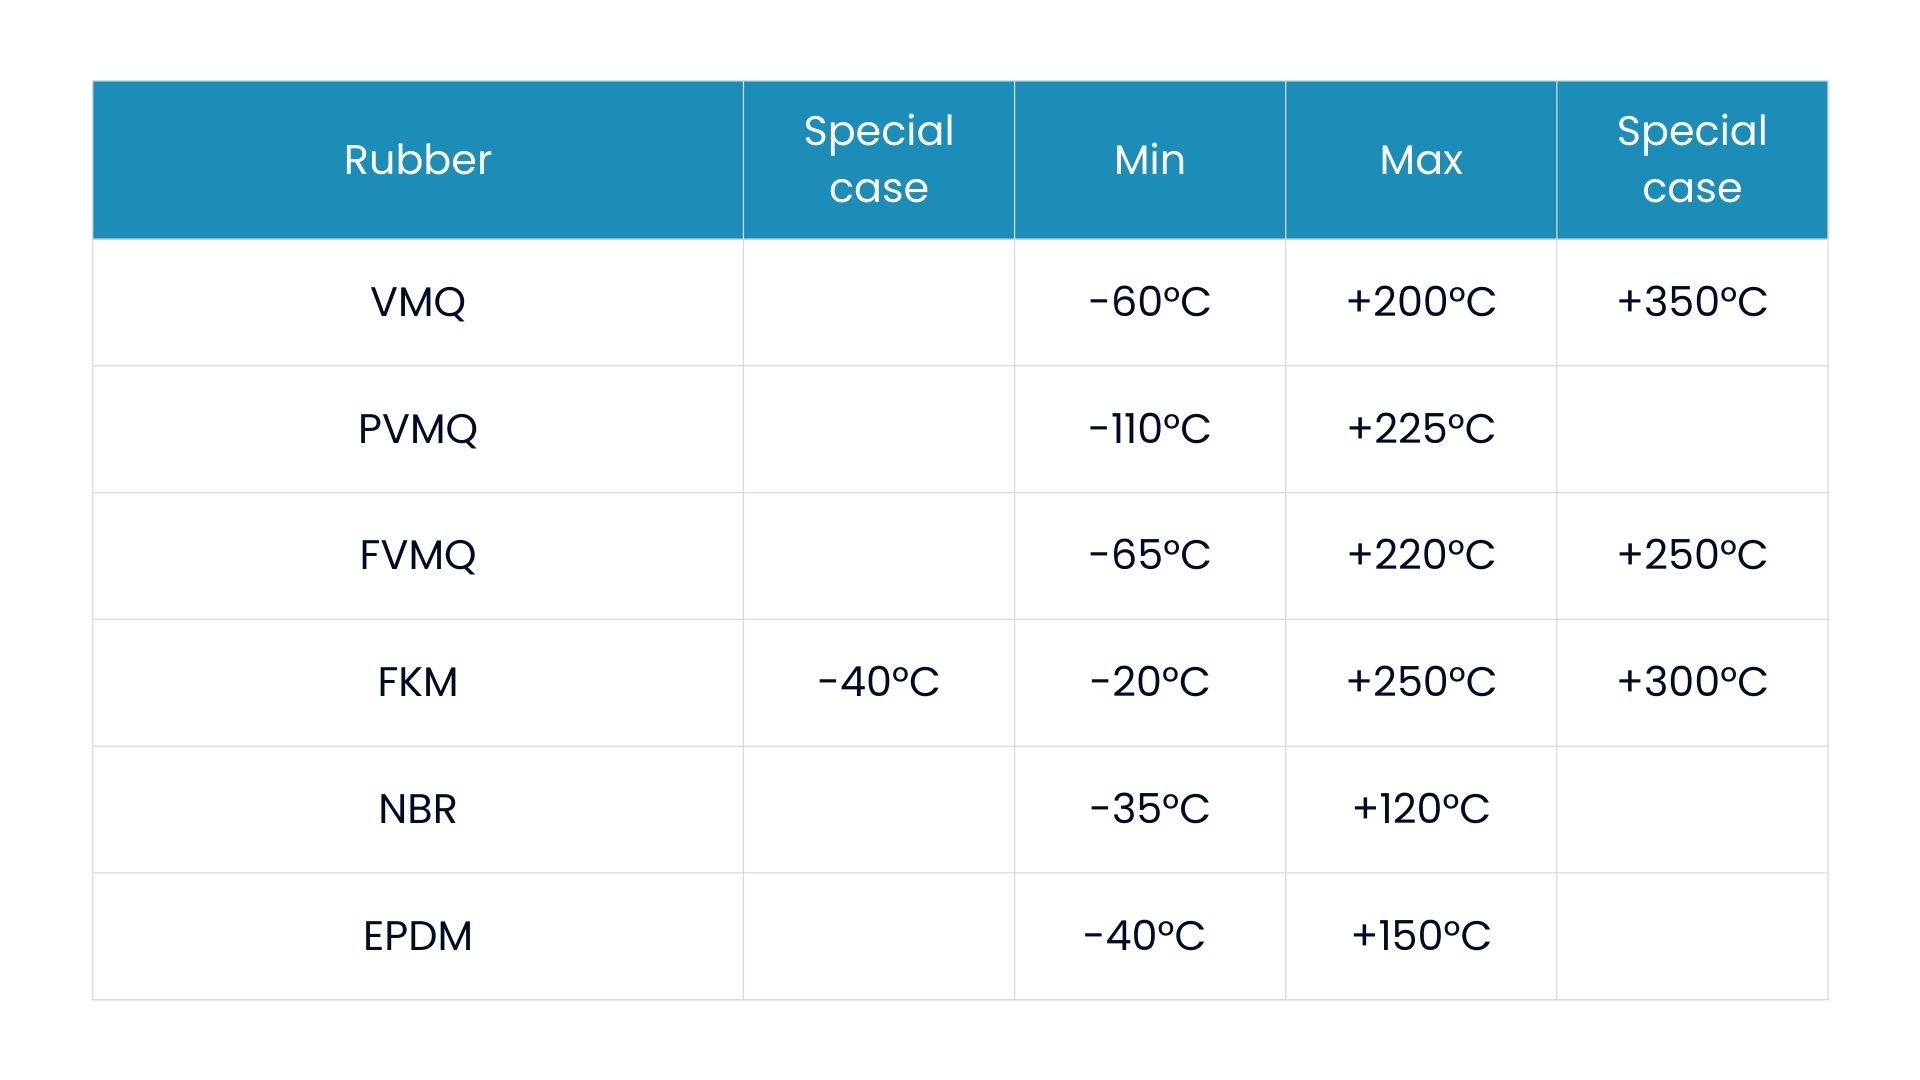Select the NBR rubber cell
This screenshot has width=1920, height=1080.
click(x=417, y=809)
